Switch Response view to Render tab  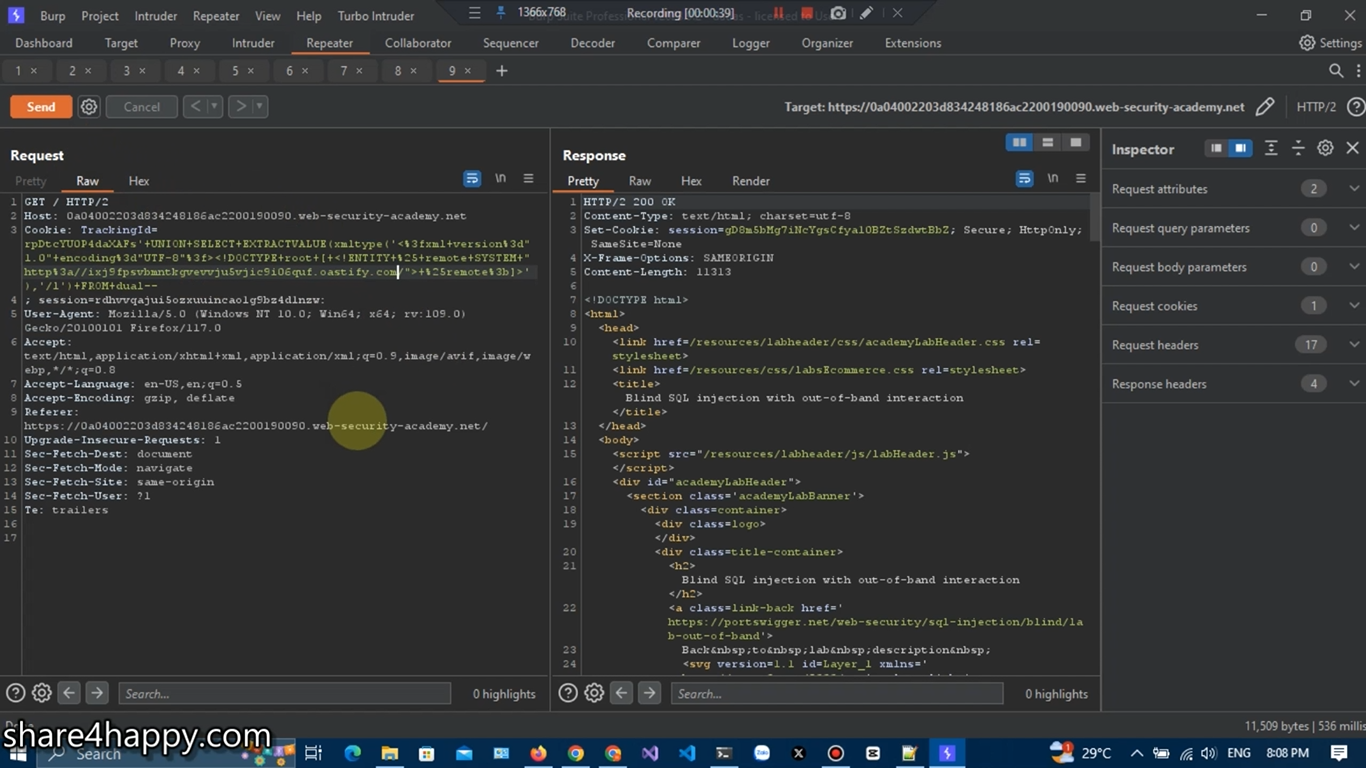[750, 181]
